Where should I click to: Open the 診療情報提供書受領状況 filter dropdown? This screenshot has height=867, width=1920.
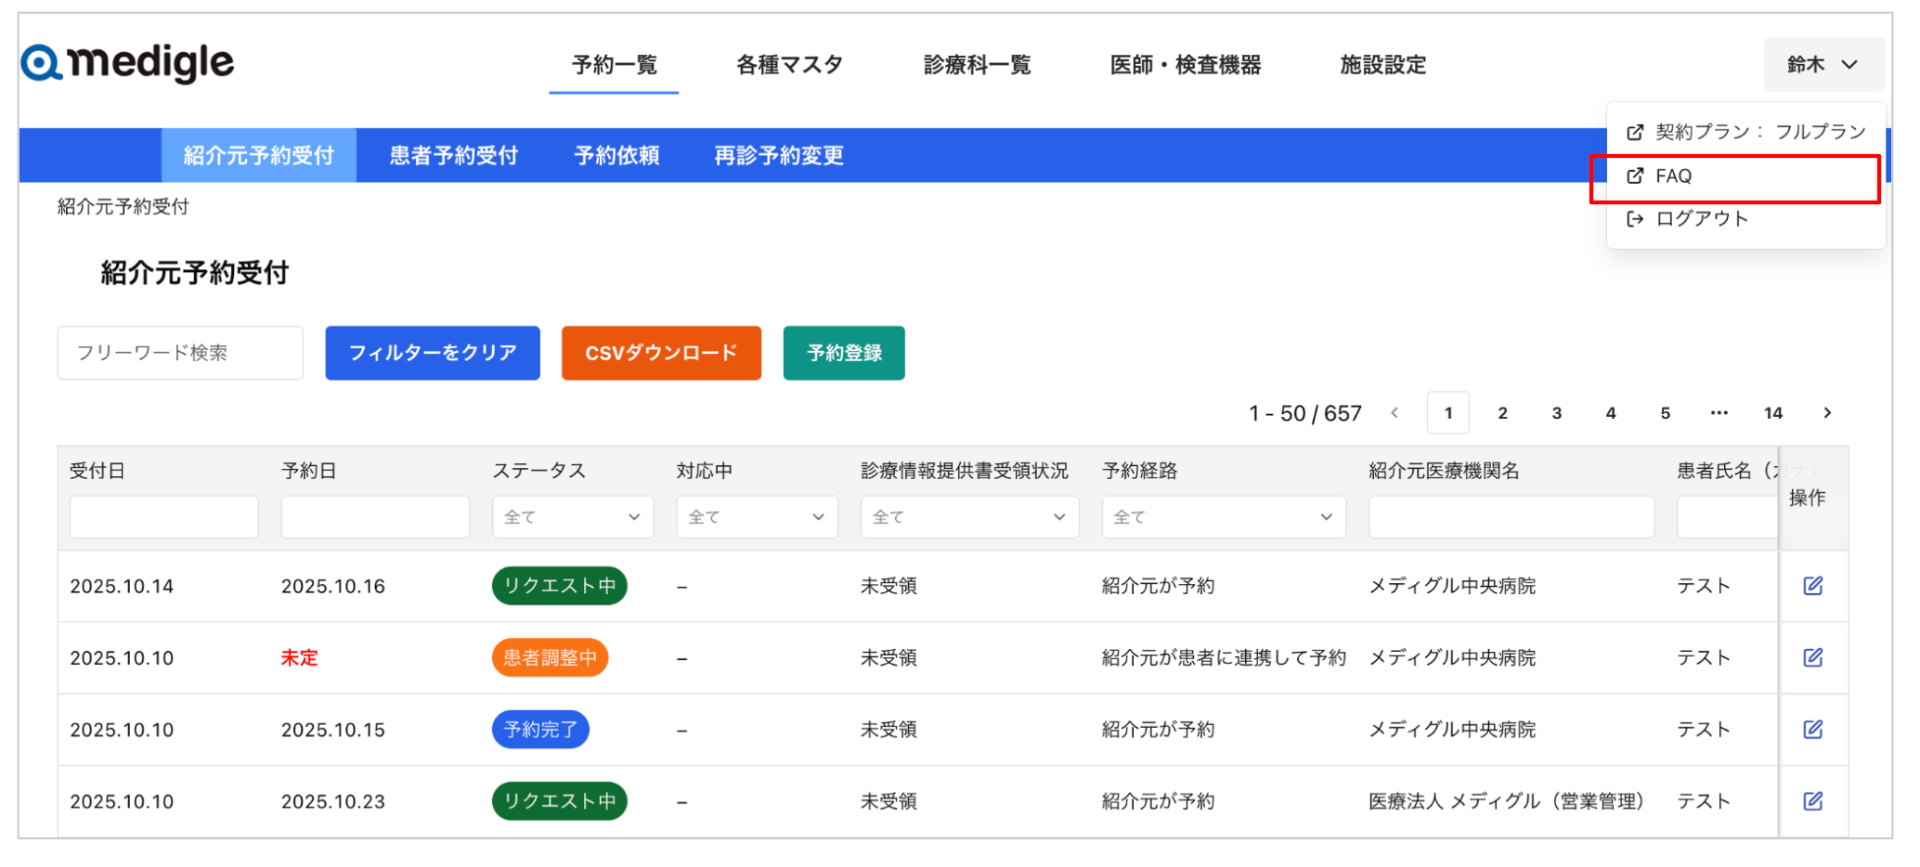pyautogui.click(x=968, y=517)
